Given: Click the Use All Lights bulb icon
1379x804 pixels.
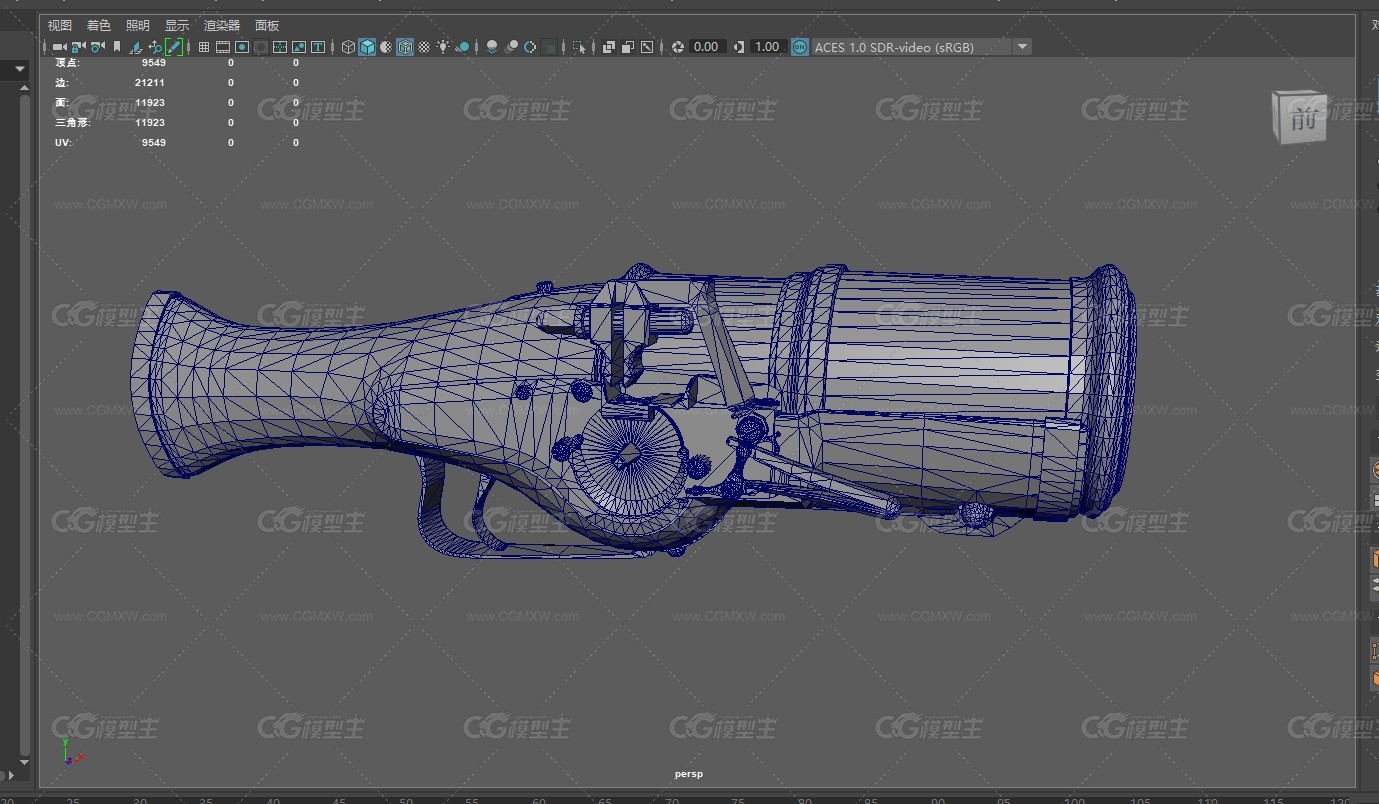Looking at the screenshot, I should pos(443,47).
